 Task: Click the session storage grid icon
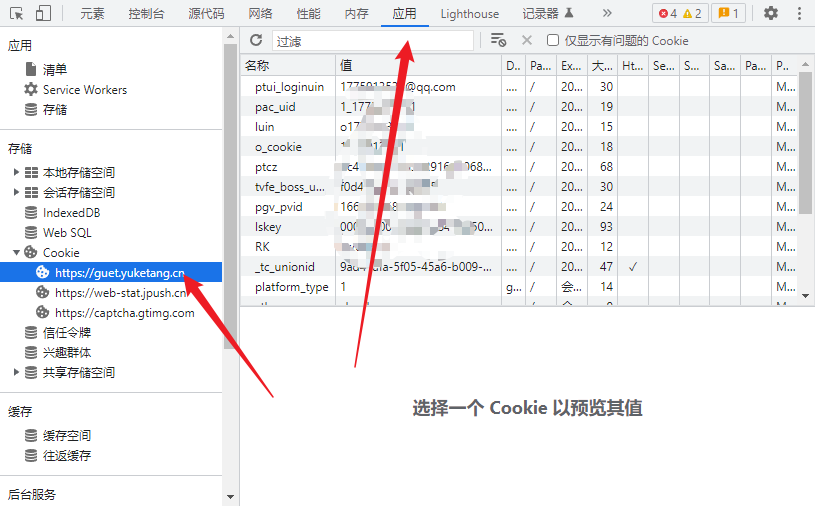pos(31,193)
